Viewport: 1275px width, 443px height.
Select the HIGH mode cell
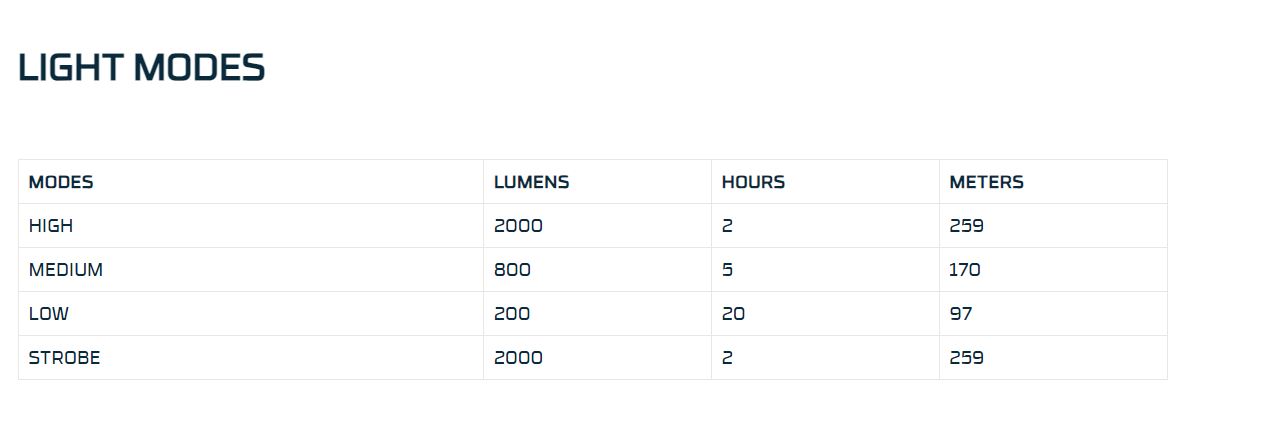point(51,226)
